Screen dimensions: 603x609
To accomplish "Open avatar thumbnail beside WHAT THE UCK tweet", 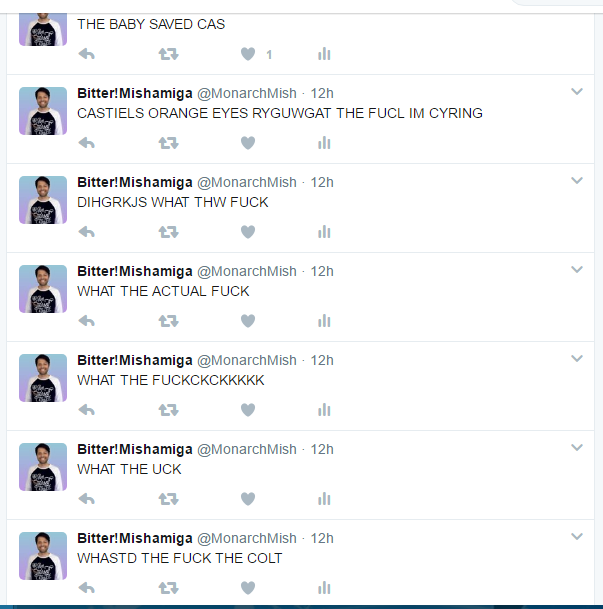I will [43, 467].
